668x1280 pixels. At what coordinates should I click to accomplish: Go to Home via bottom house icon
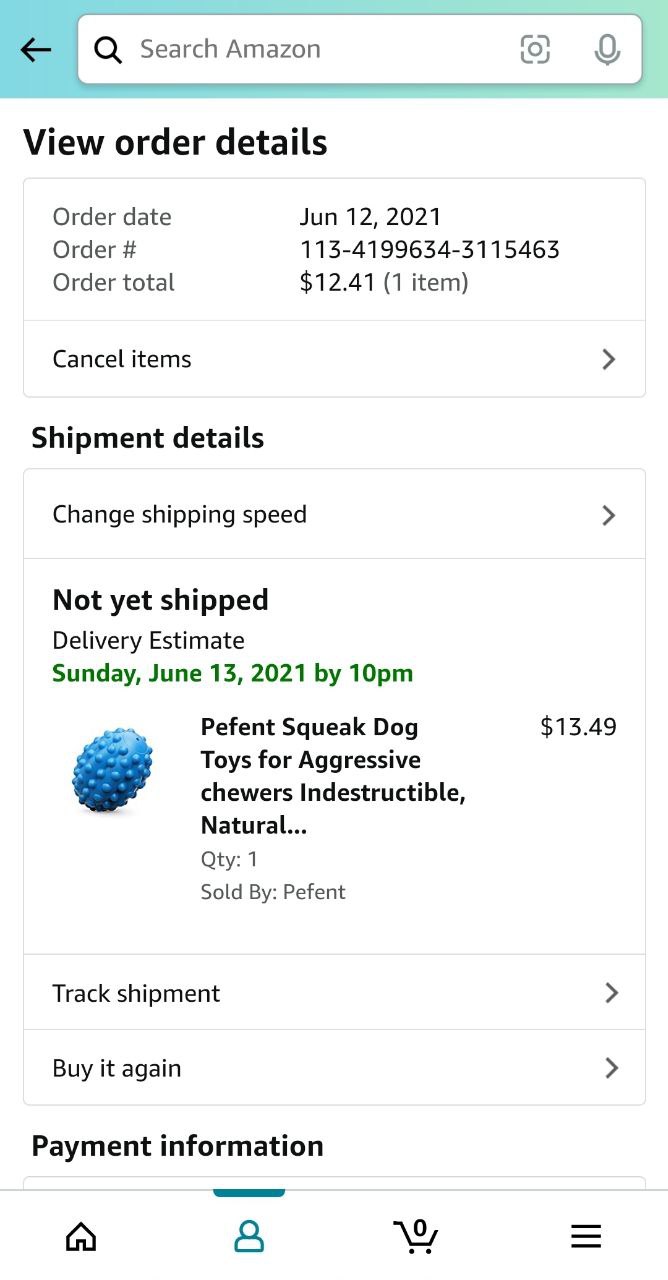[81, 1236]
